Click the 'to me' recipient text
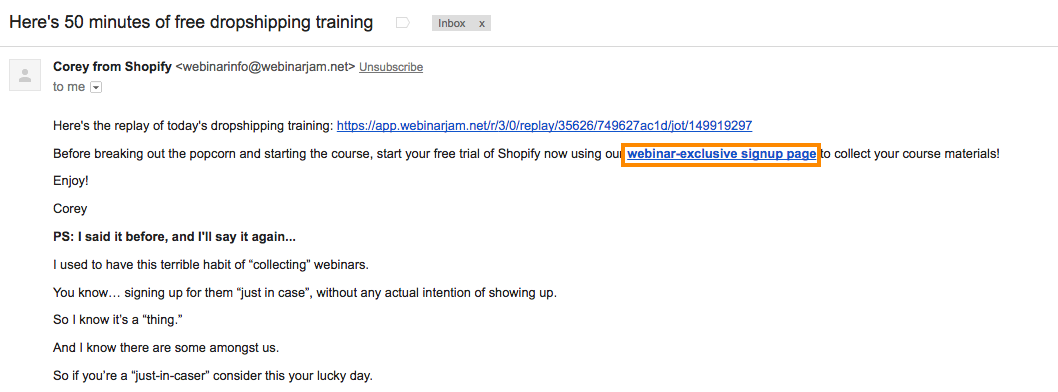This screenshot has width=1058, height=392. pos(69,87)
